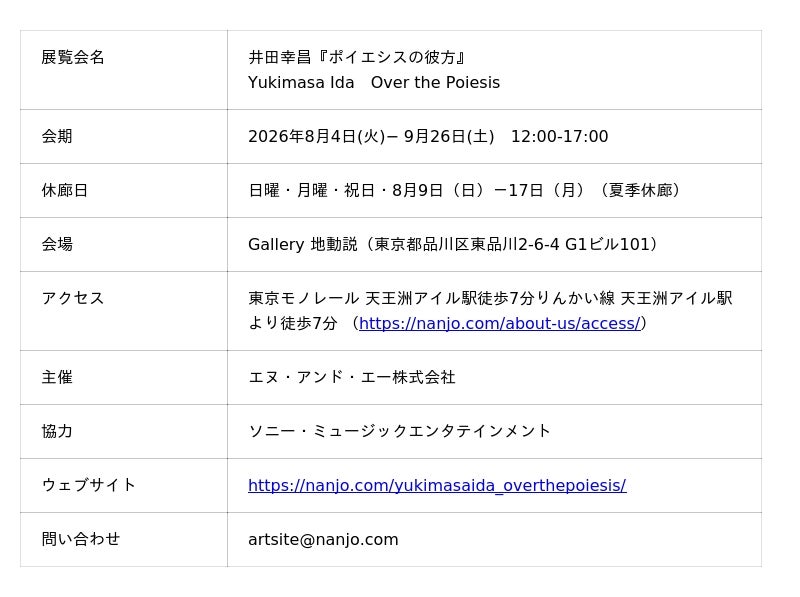800x597 pixels.
Task: Click the 会期 row label
Action: [57, 136]
